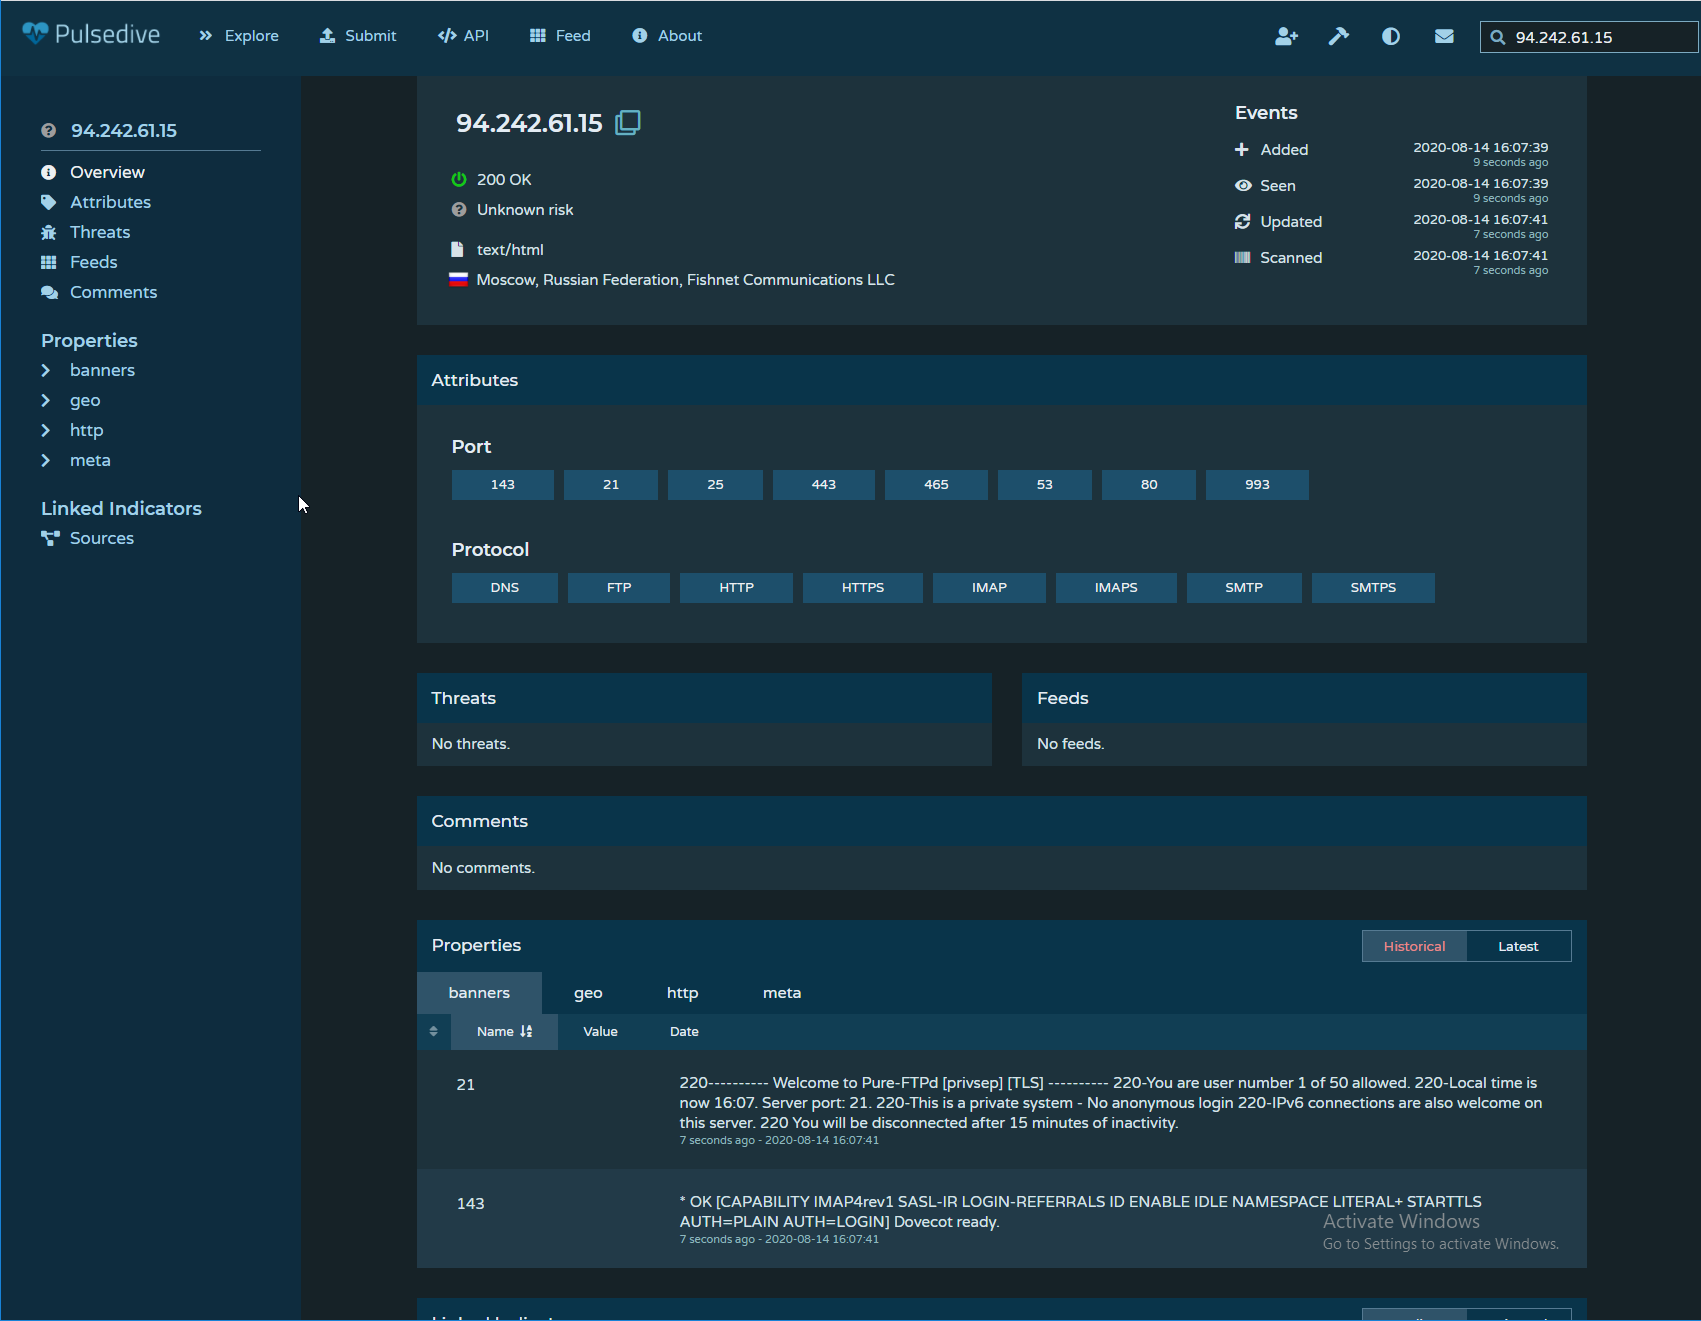This screenshot has width=1701, height=1321.
Task: Select DNS protocol attribute
Action: [x=505, y=587]
